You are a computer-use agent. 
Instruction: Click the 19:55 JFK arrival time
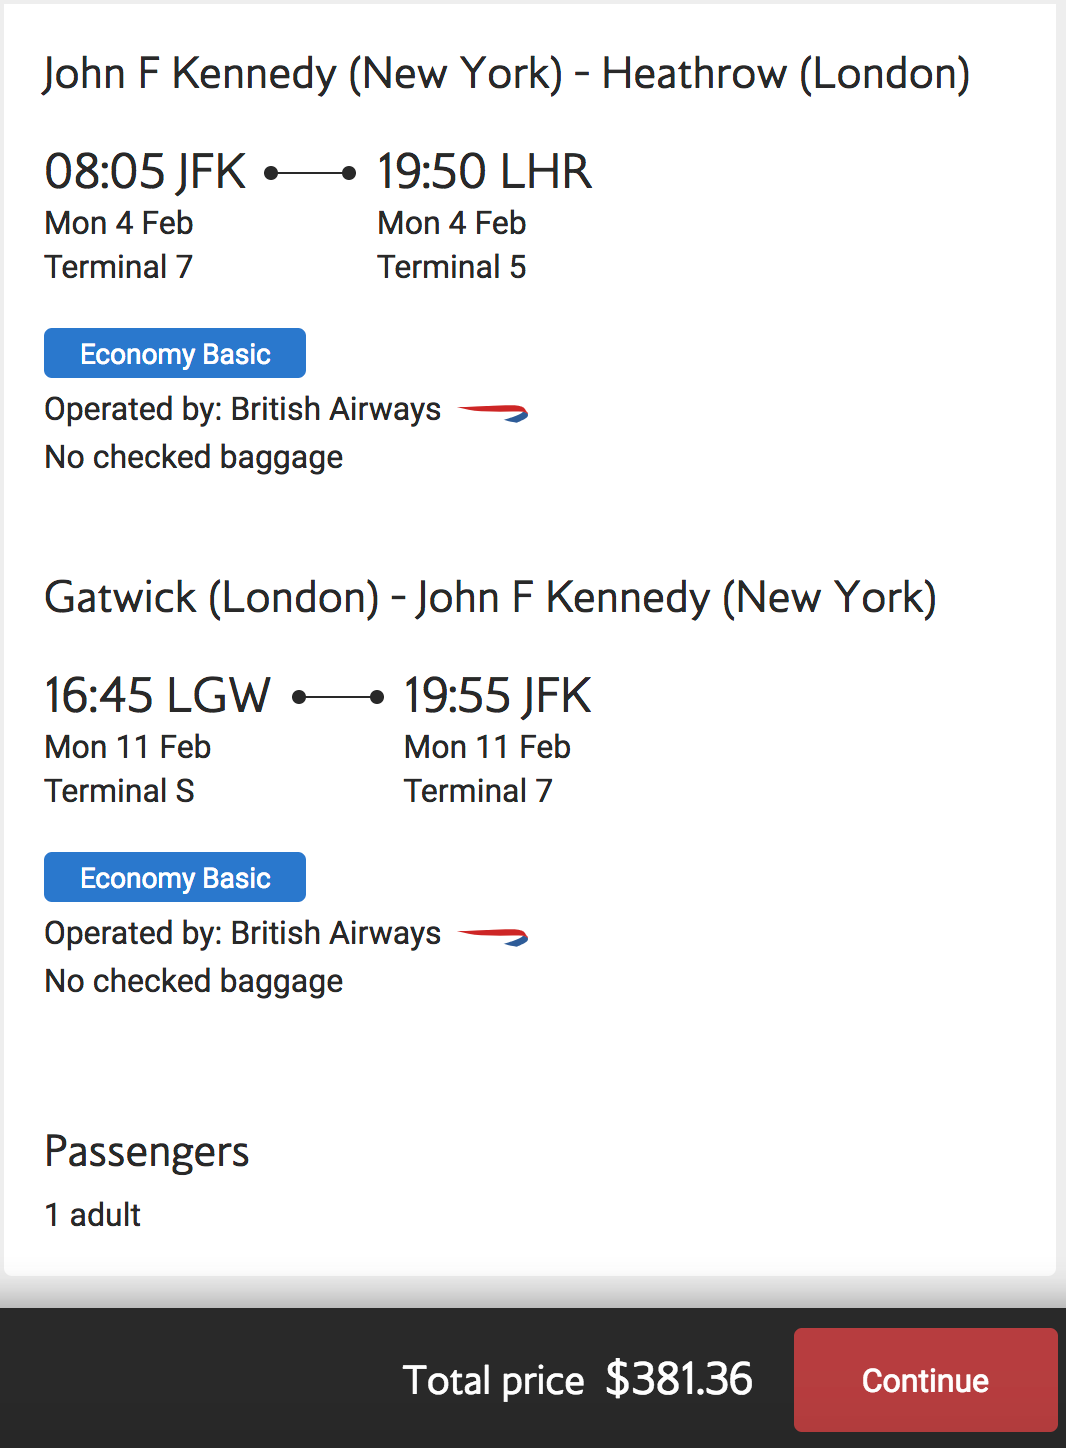[x=497, y=696]
